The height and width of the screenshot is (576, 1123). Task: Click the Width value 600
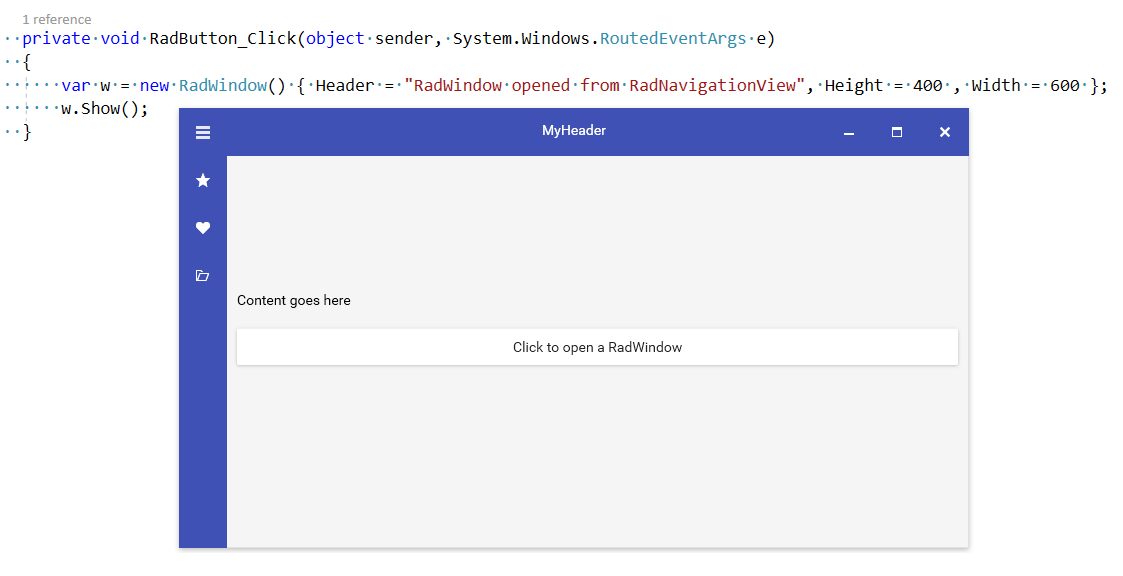coord(1064,86)
